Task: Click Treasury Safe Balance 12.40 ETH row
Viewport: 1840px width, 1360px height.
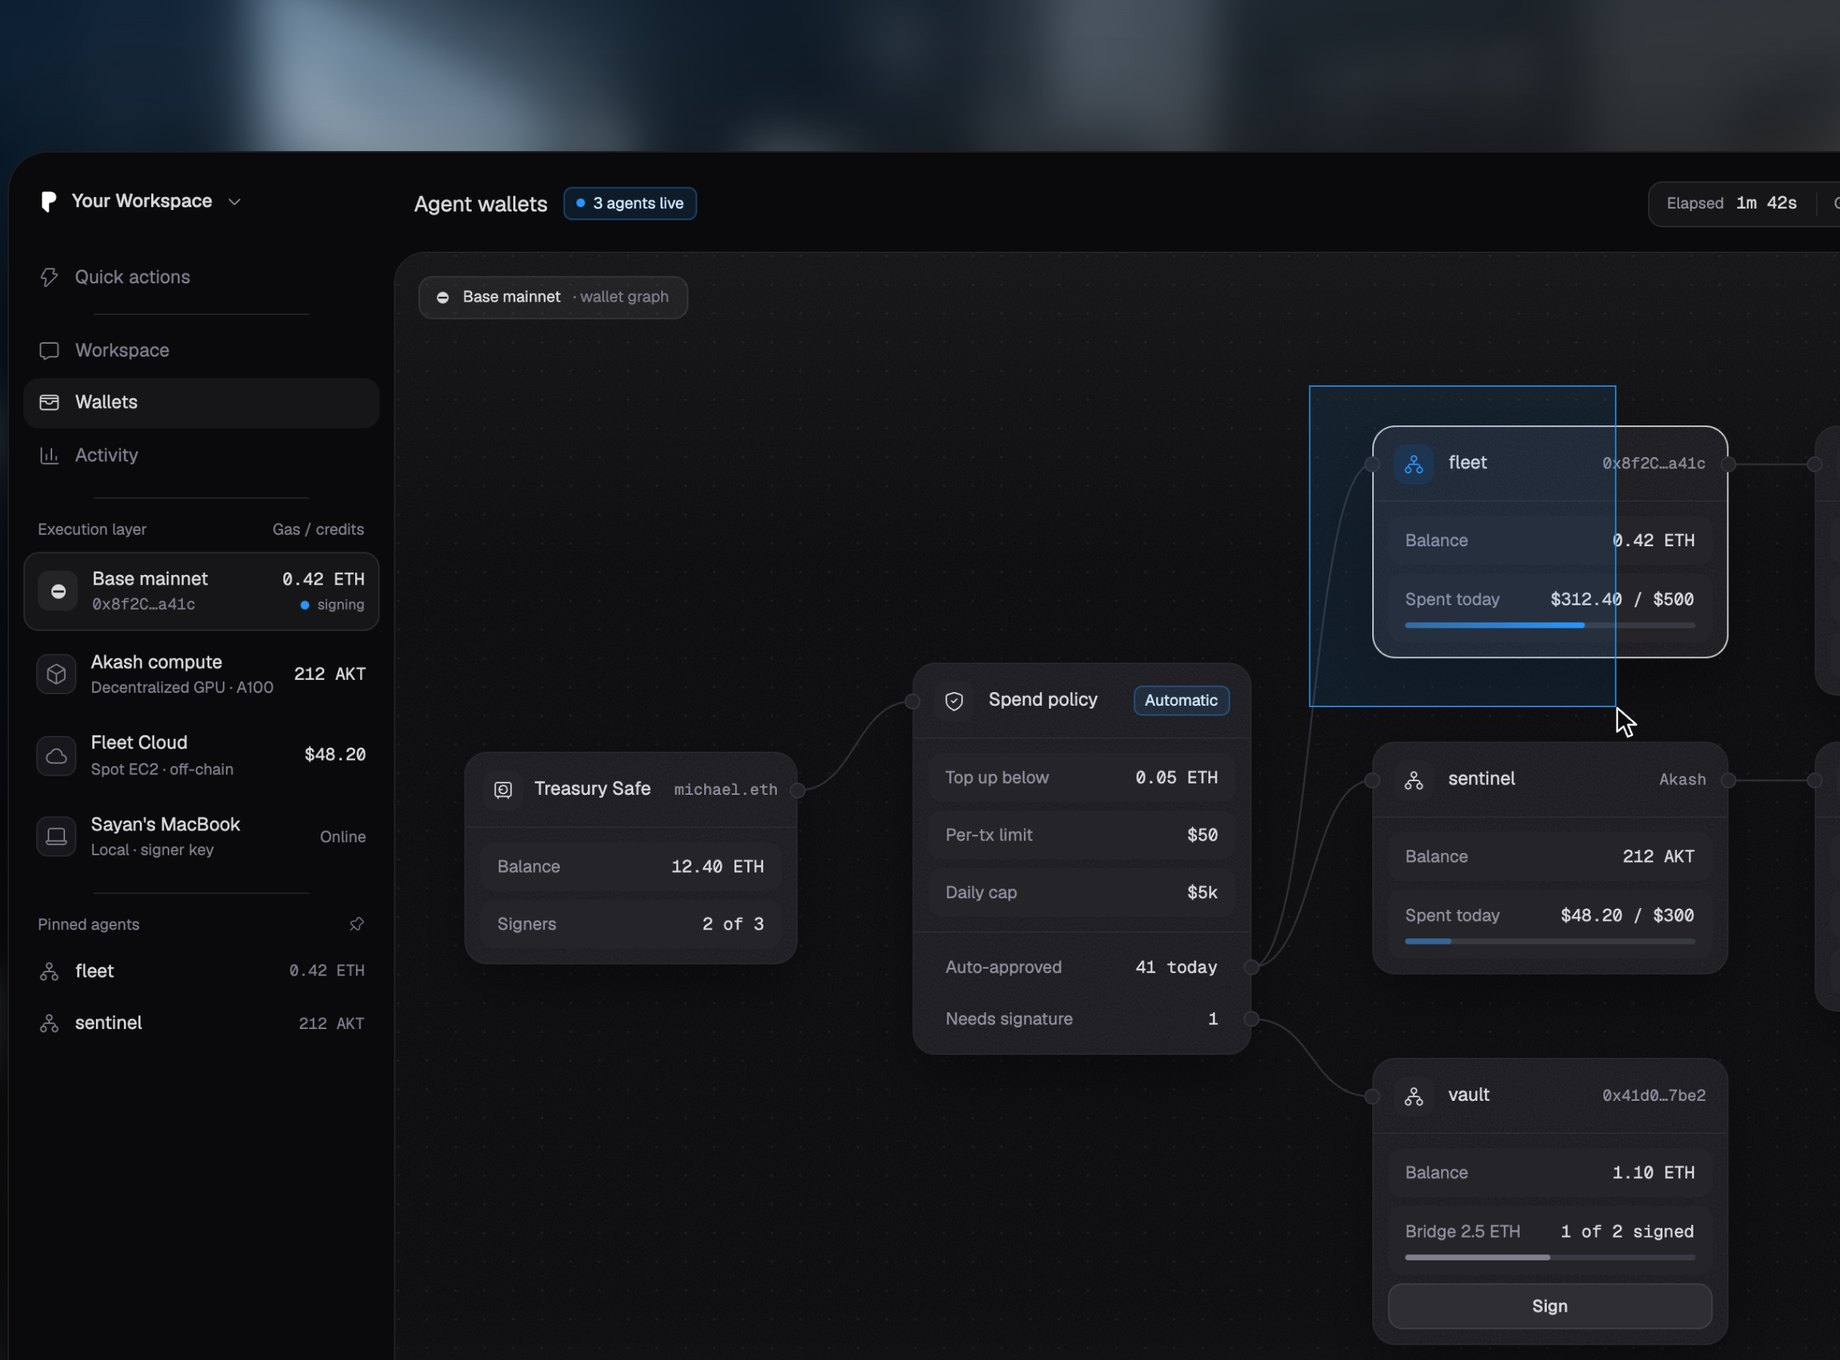Action: (x=631, y=866)
